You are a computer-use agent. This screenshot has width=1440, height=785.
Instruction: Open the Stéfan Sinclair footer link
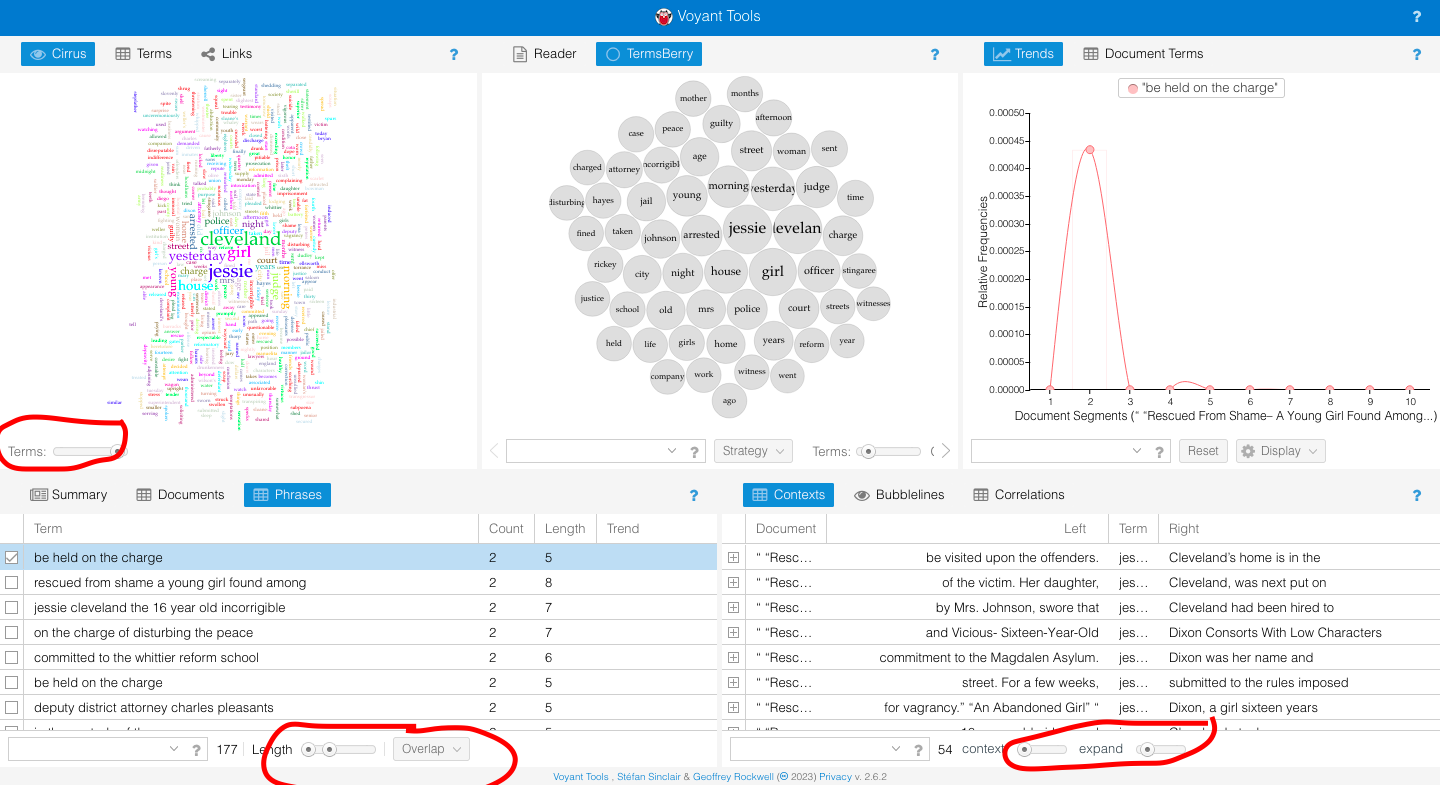(650, 776)
